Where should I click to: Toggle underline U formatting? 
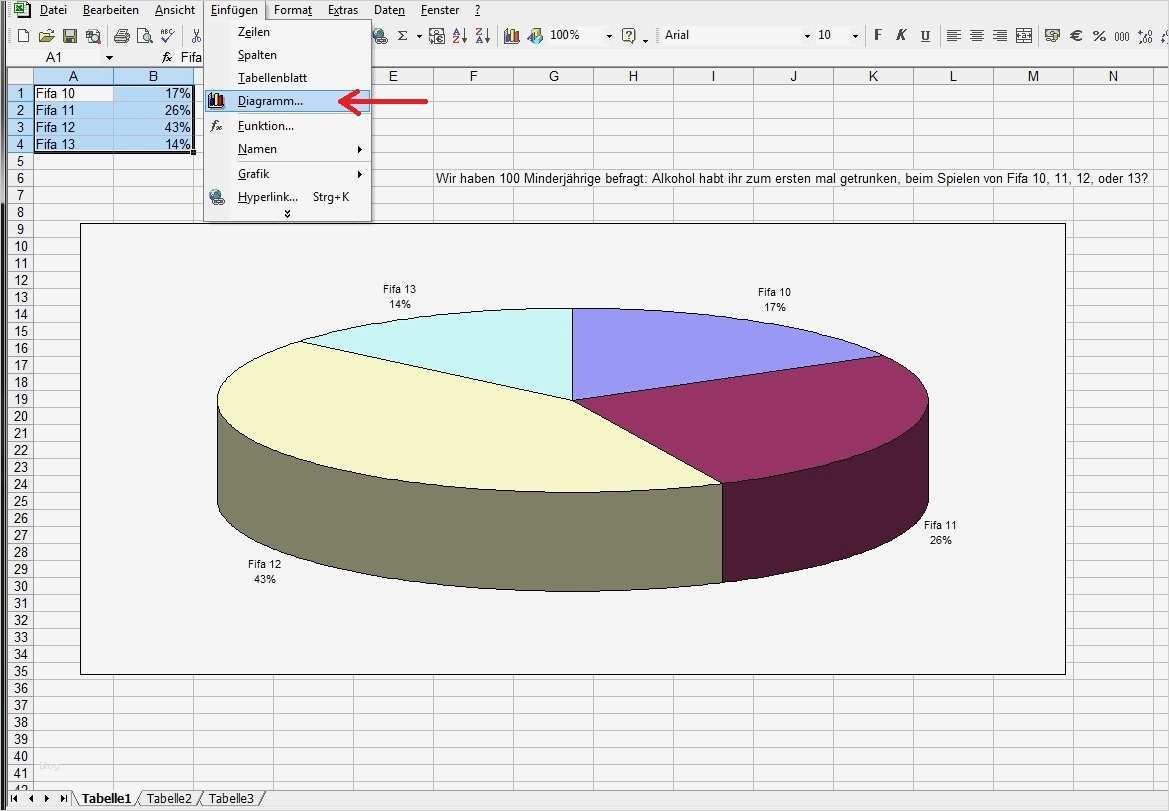(925, 36)
